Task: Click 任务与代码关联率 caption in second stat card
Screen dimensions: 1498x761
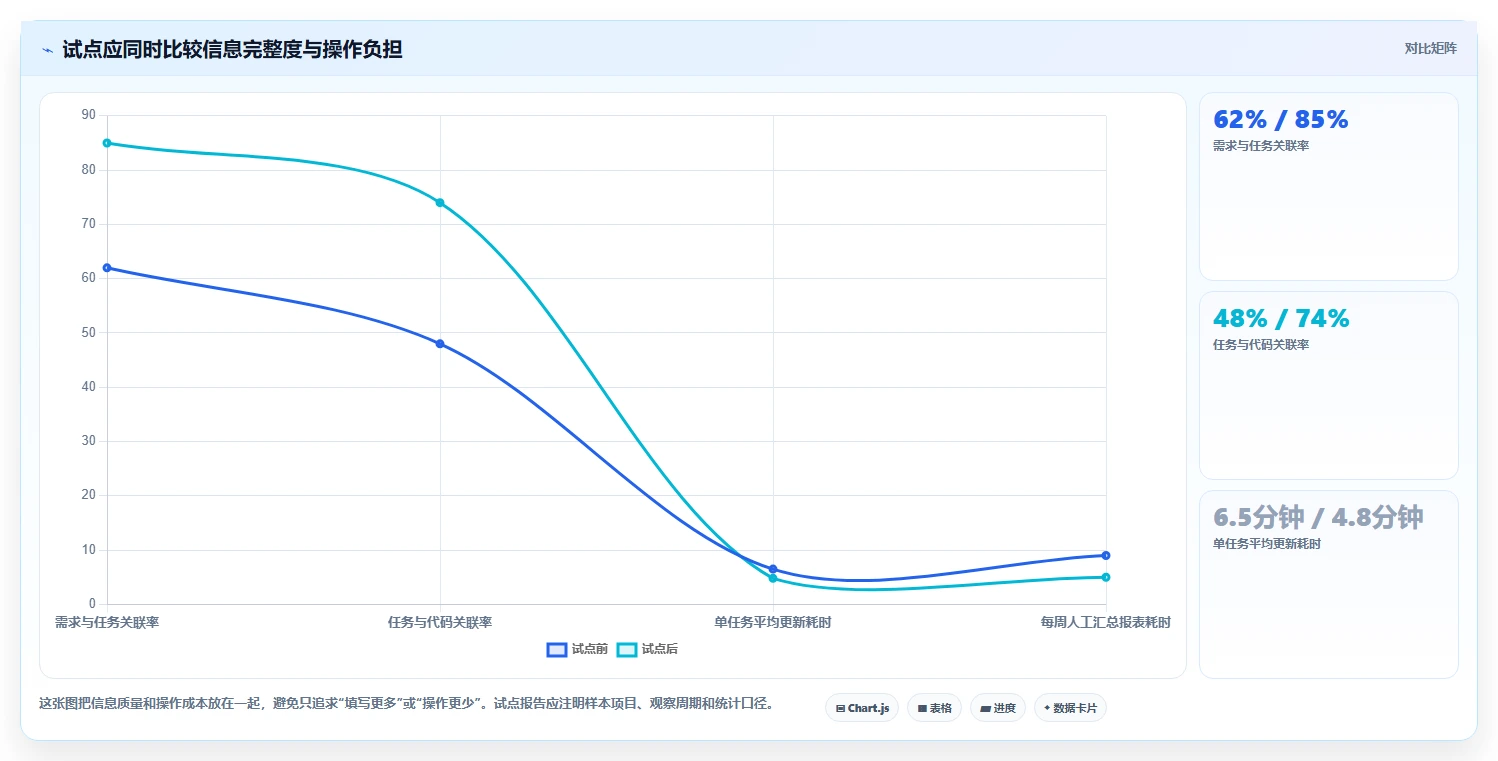Action: 1261,345
